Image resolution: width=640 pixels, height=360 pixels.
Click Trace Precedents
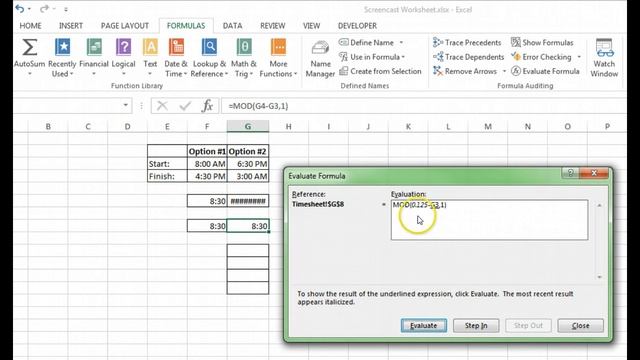click(x=467, y=42)
